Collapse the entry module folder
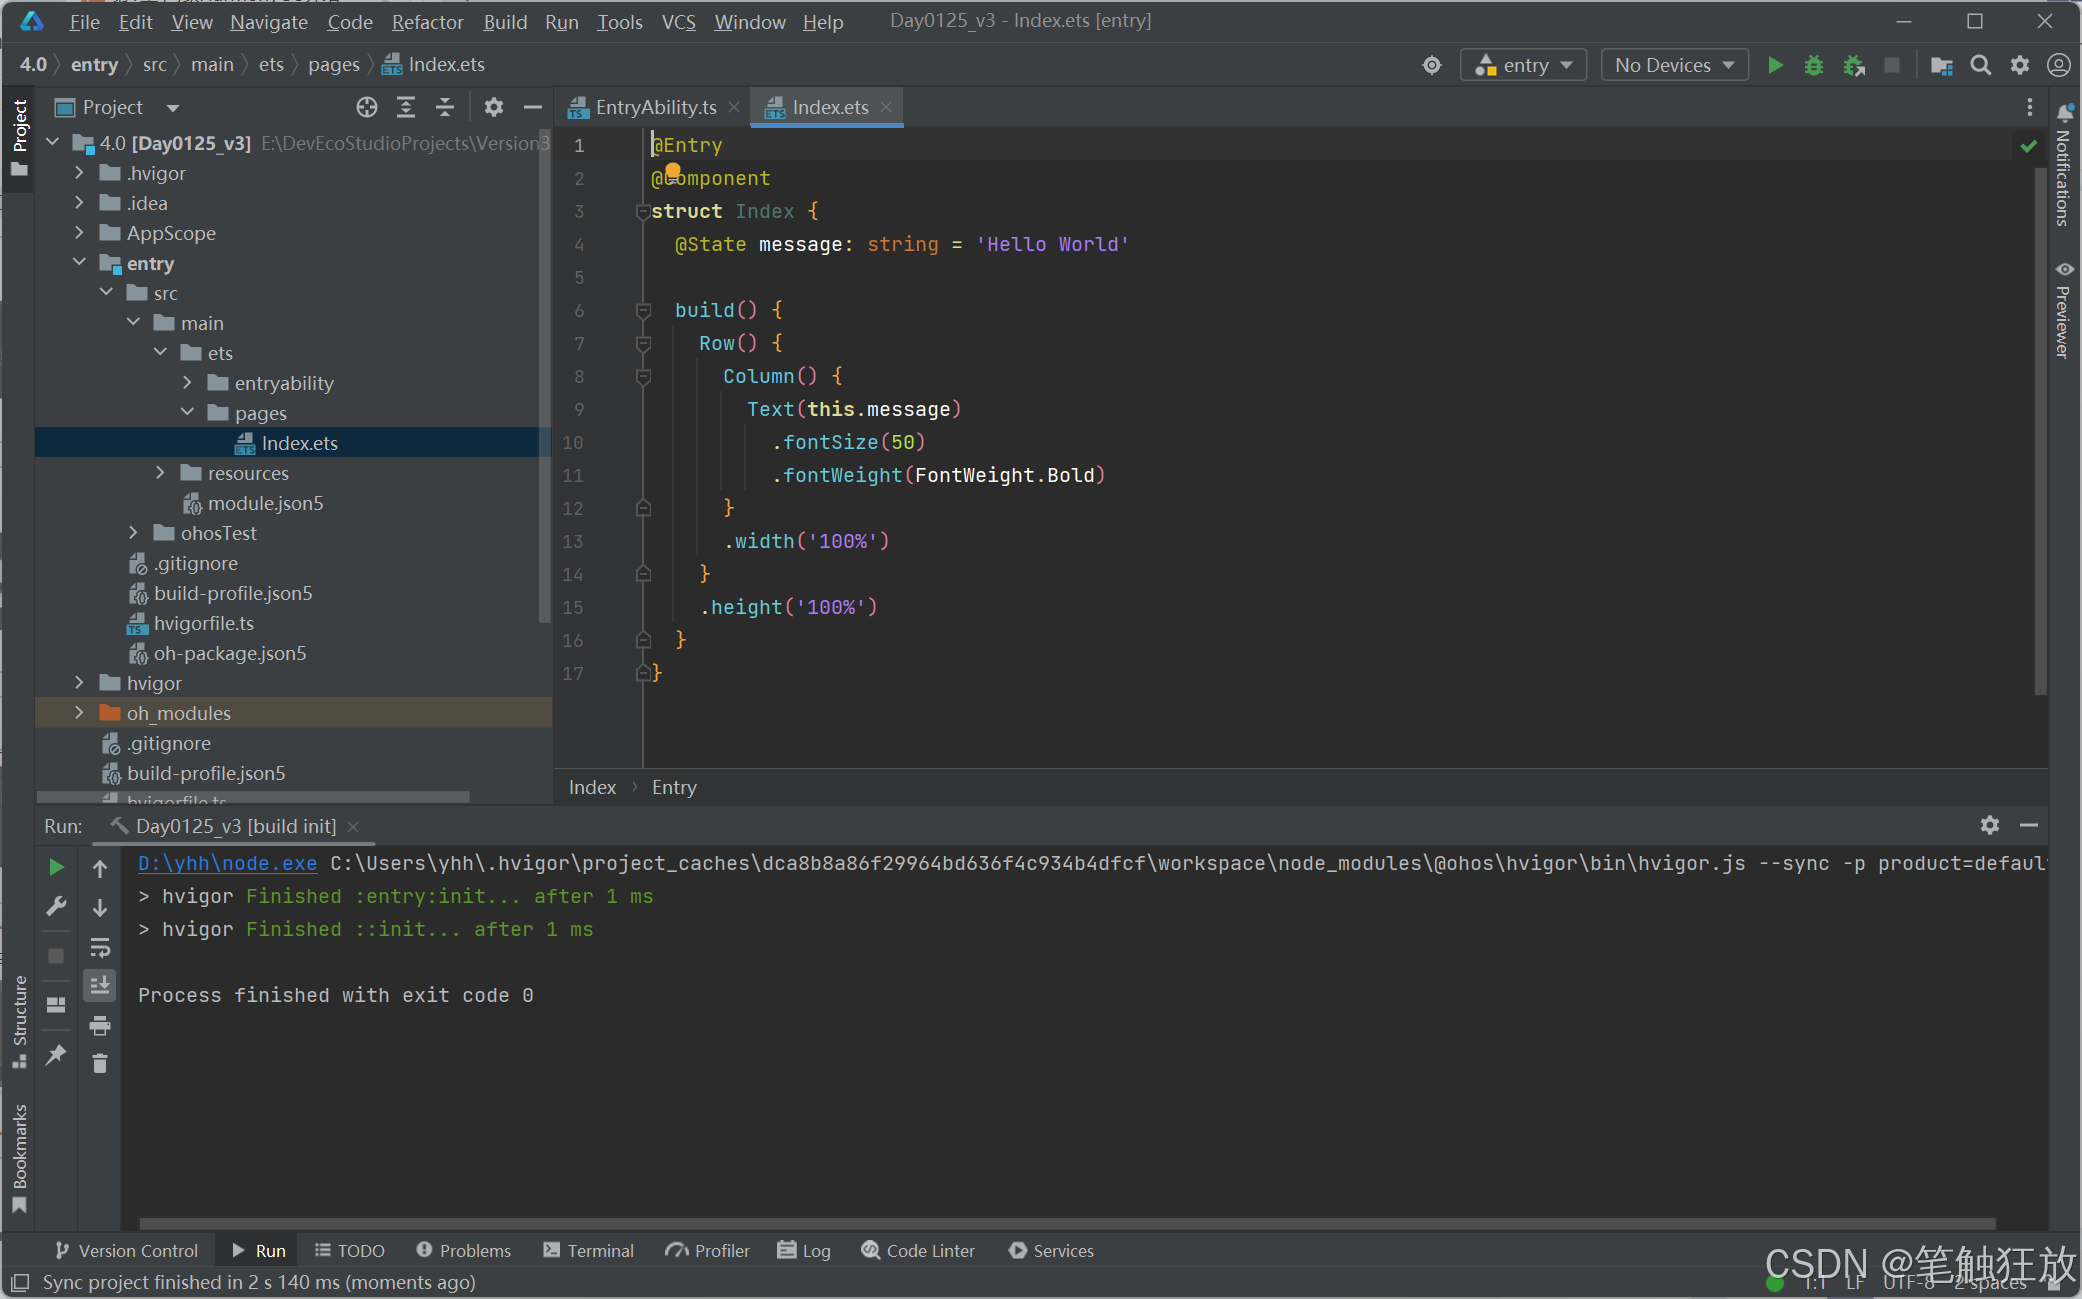 [x=79, y=263]
